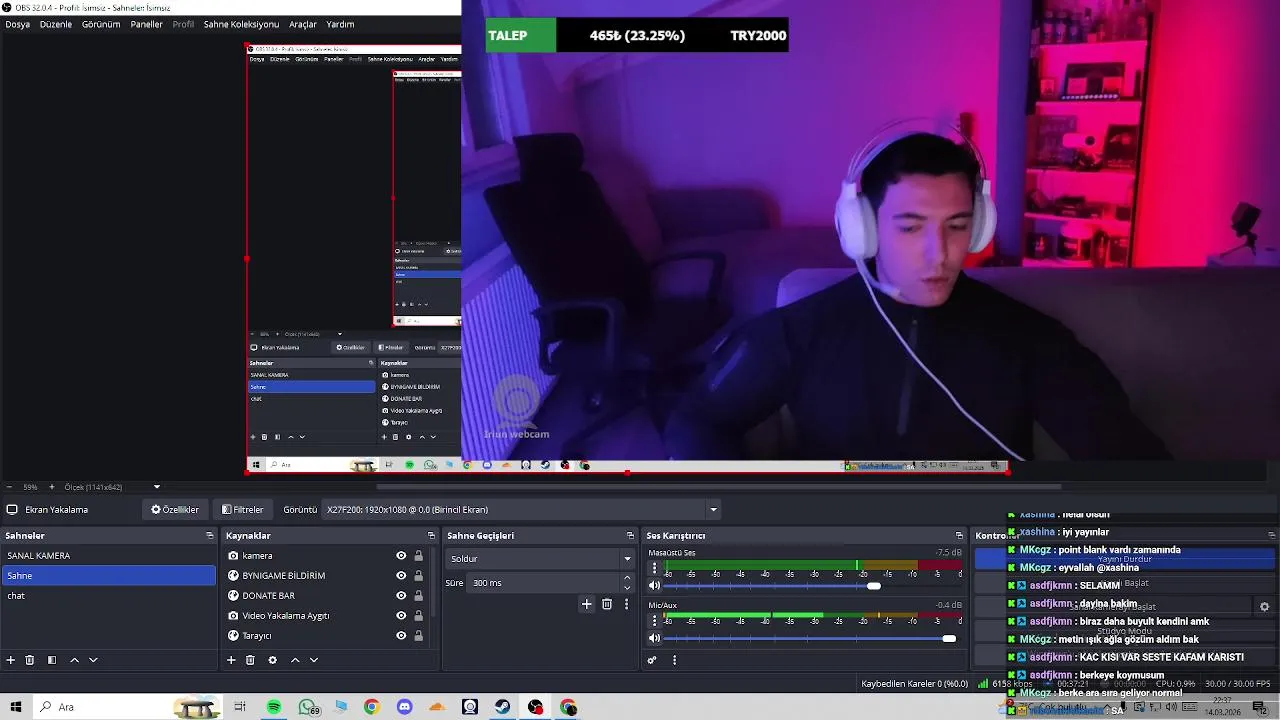Open the Windows Start menu
Image resolution: width=1280 pixels, height=720 pixels.
(16, 707)
